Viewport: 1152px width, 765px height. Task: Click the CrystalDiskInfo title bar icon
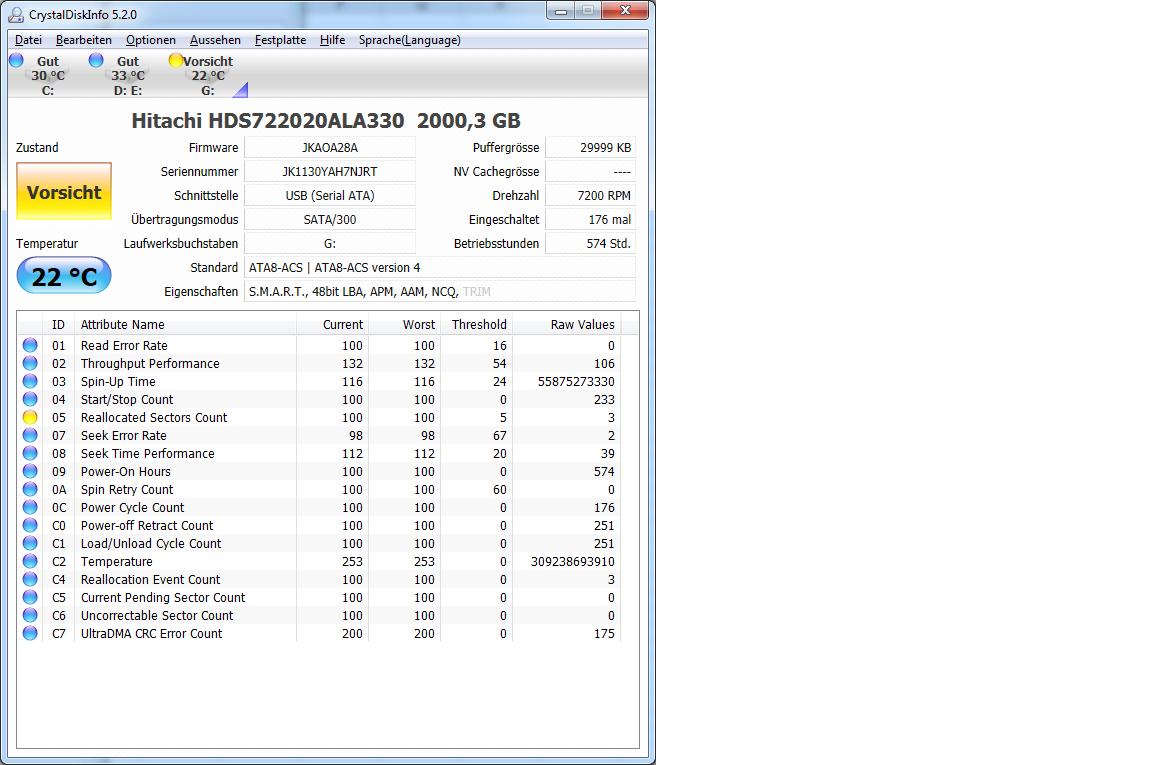pyautogui.click(x=15, y=14)
